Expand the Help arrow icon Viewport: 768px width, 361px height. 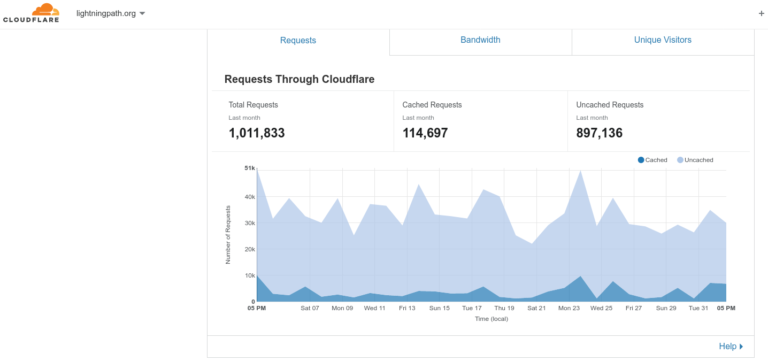coord(741,347)
